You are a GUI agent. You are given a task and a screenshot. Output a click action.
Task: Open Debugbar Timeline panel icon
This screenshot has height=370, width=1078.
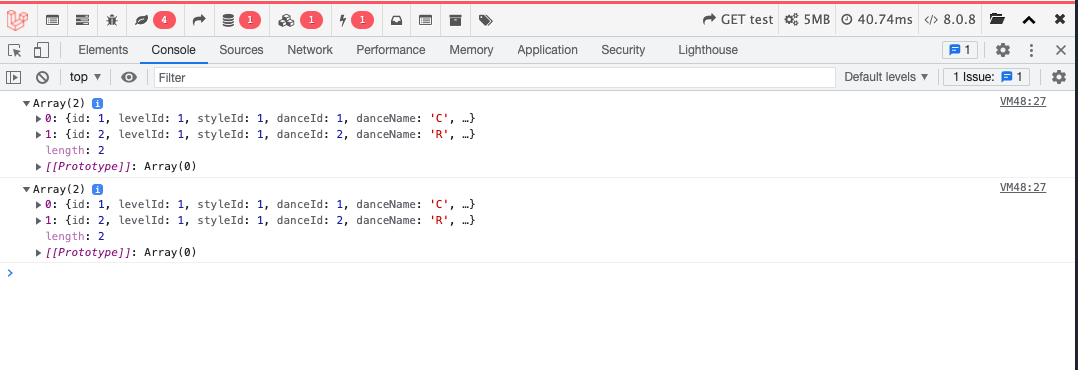[82, 20]
